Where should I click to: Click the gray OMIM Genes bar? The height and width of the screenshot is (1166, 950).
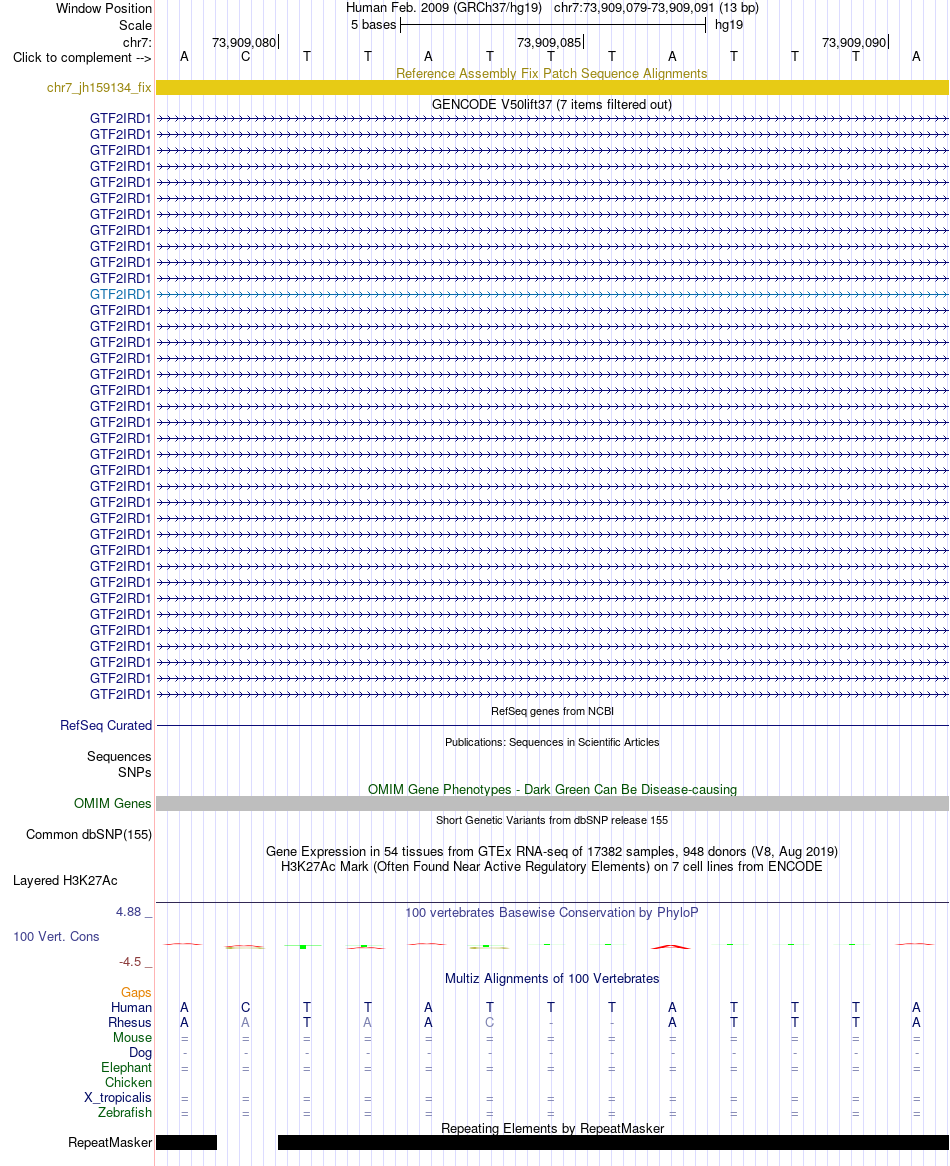[552, 803]
